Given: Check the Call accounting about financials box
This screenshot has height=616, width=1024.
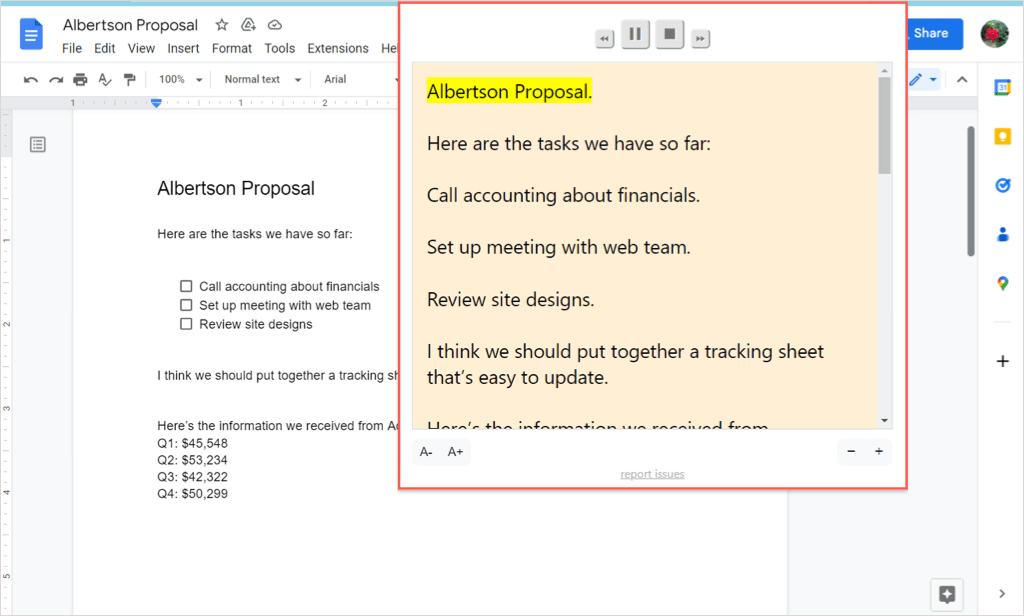Looking at the screenshot, I should 186,286.
